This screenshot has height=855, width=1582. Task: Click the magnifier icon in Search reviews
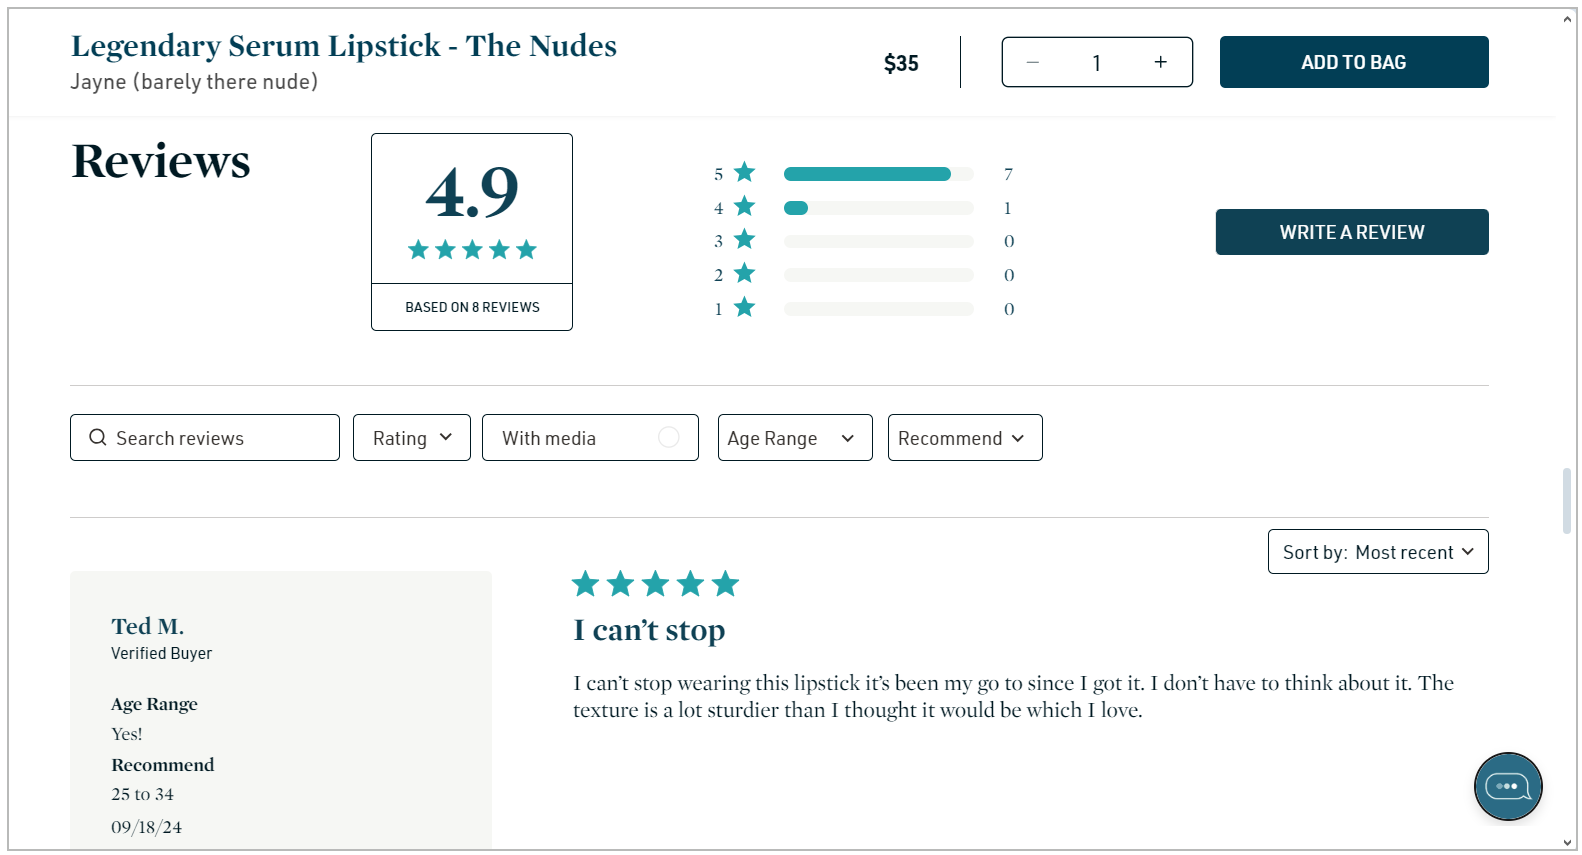pyautogui.click(x=97, y=437)
